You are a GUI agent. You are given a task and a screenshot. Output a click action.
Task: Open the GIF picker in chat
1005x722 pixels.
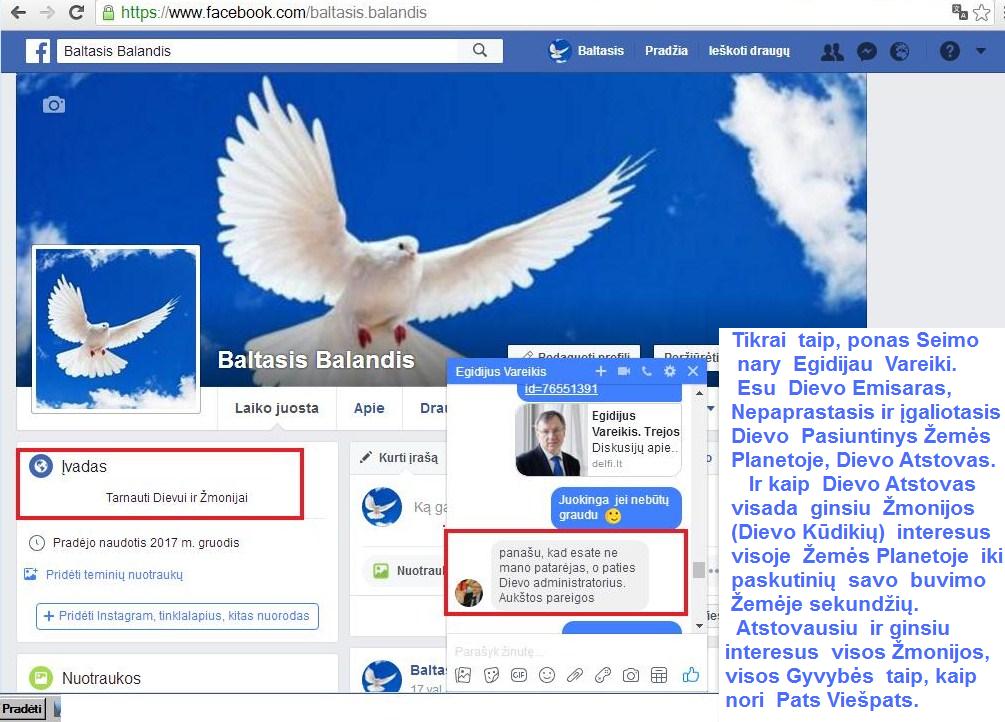coord(519,675)
